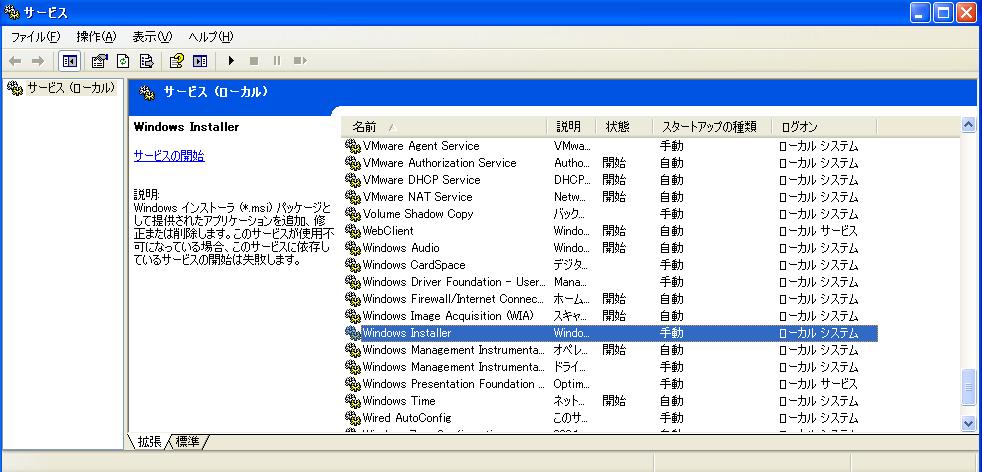Click the gear icon of WebClient

(353, 231)
